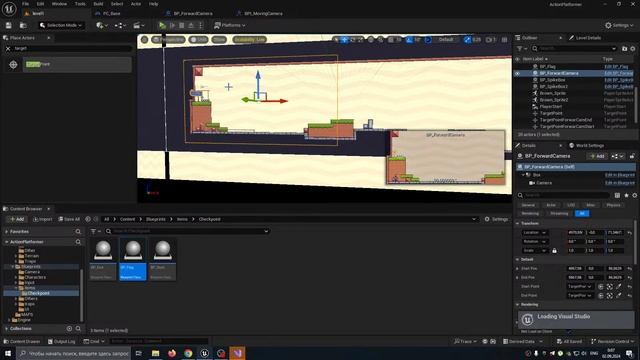The width and height of the screenshot is (640, 360).
Task: Click Save All in Content Browser
Action: point(69,220)
